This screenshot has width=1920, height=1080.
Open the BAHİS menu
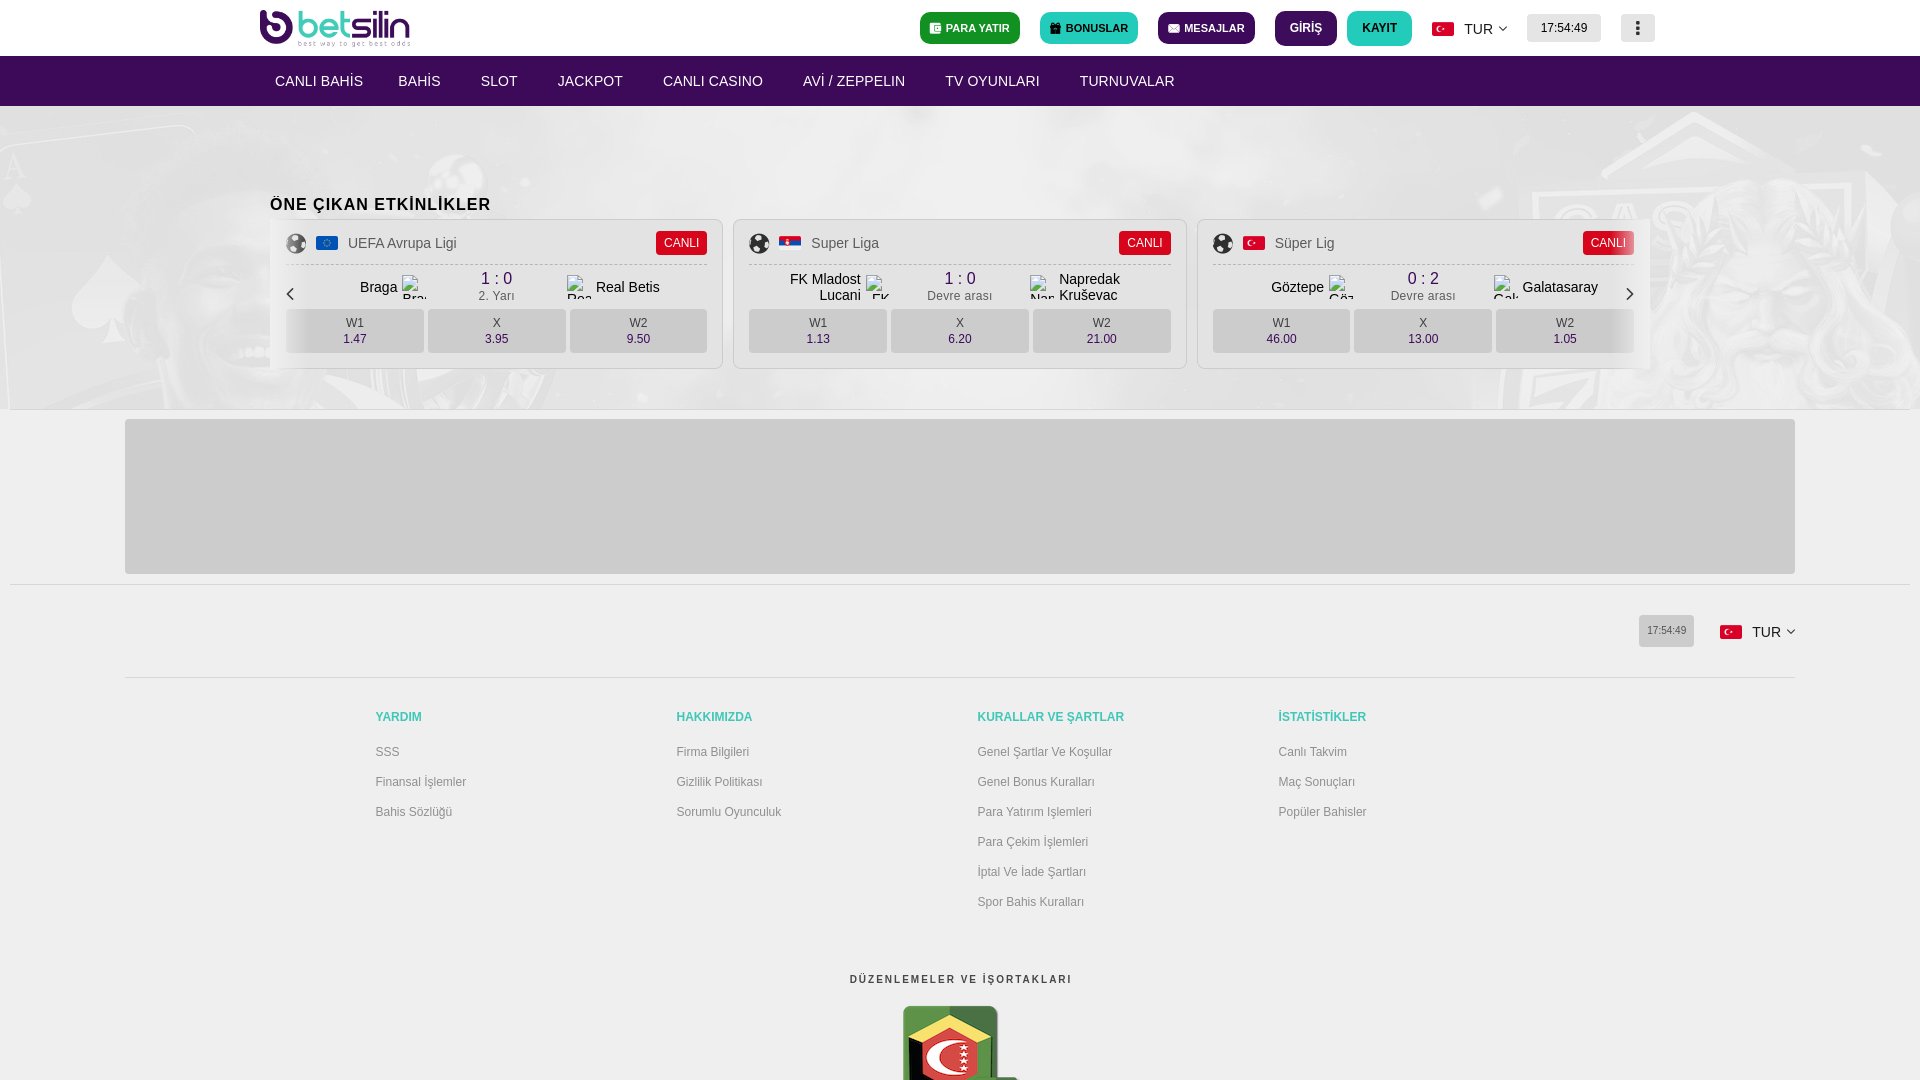pos(419,81)
